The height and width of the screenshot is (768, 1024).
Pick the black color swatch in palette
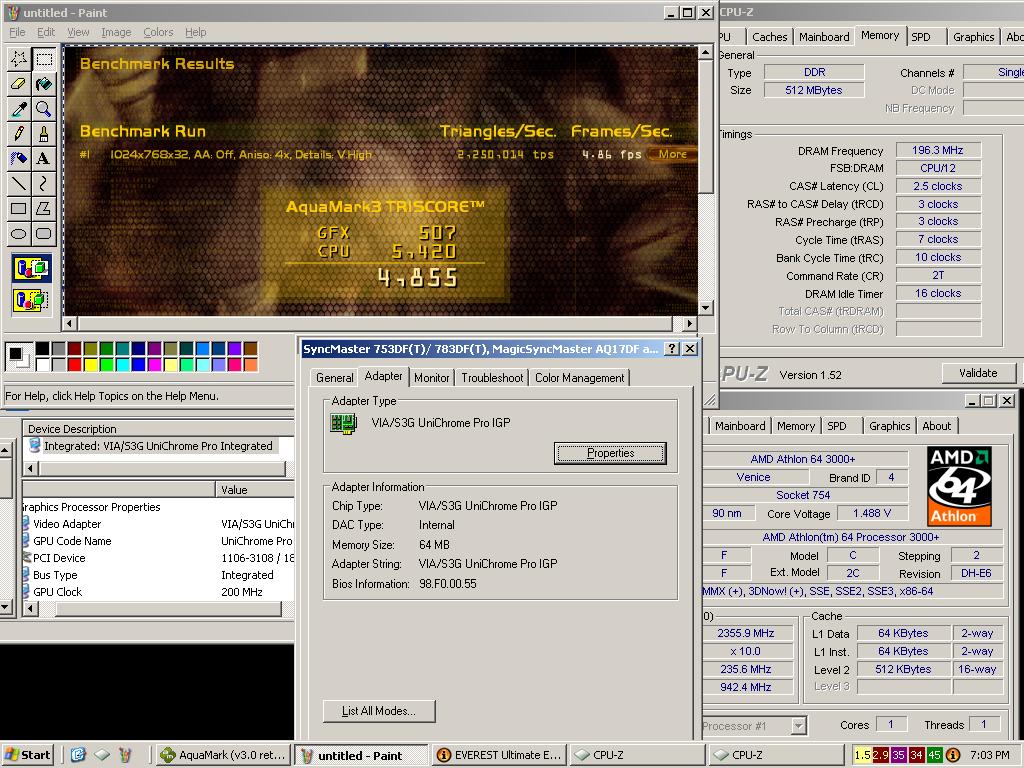[x=42, y=349]
